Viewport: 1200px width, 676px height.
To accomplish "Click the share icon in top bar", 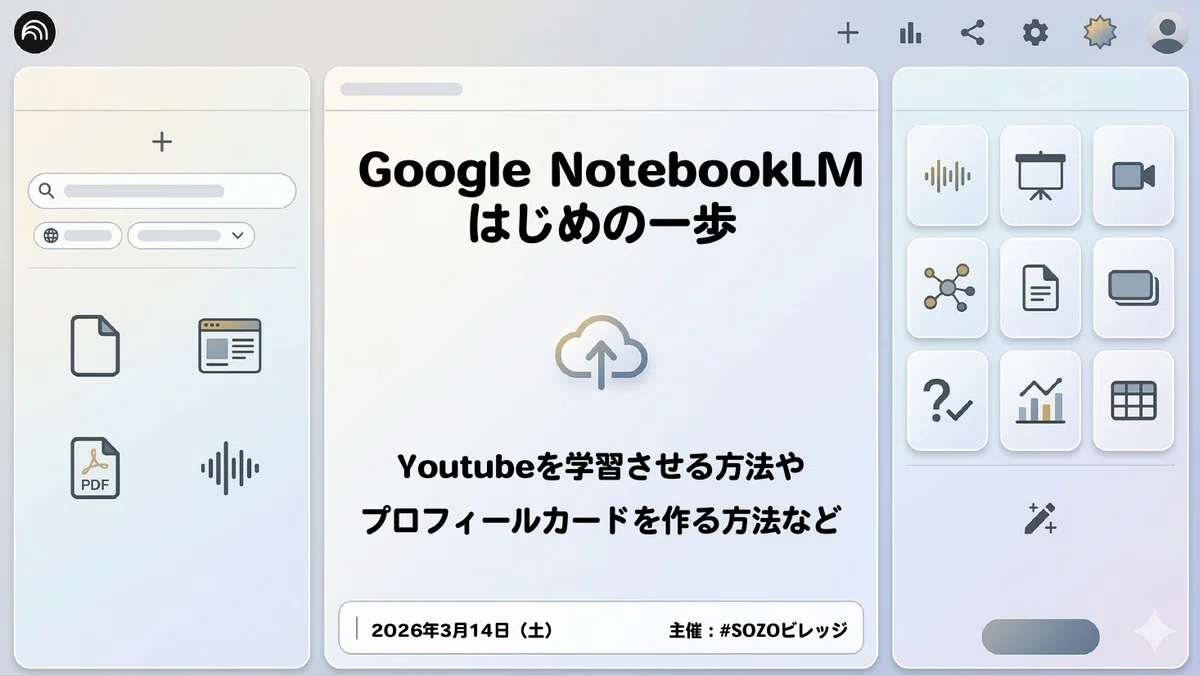I will [972, 33].
